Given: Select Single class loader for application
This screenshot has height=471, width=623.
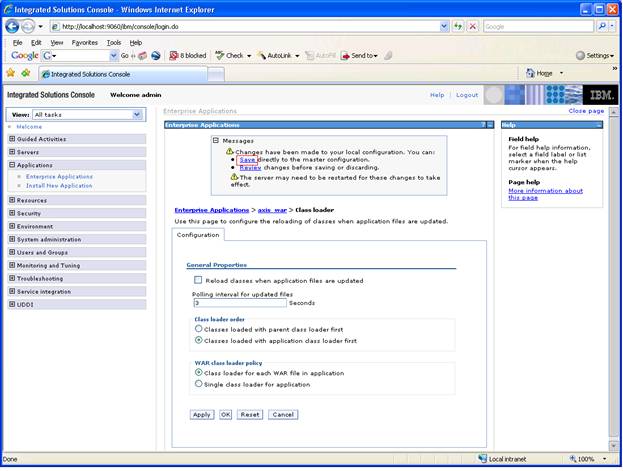Looking at the screenshot, I should tap(199, 384).
